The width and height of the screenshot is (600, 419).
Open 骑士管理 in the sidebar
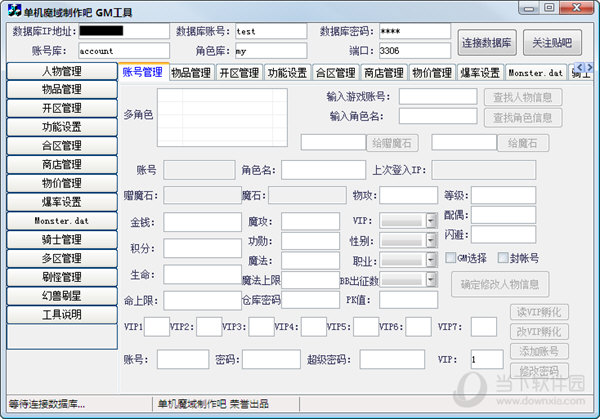62,240
